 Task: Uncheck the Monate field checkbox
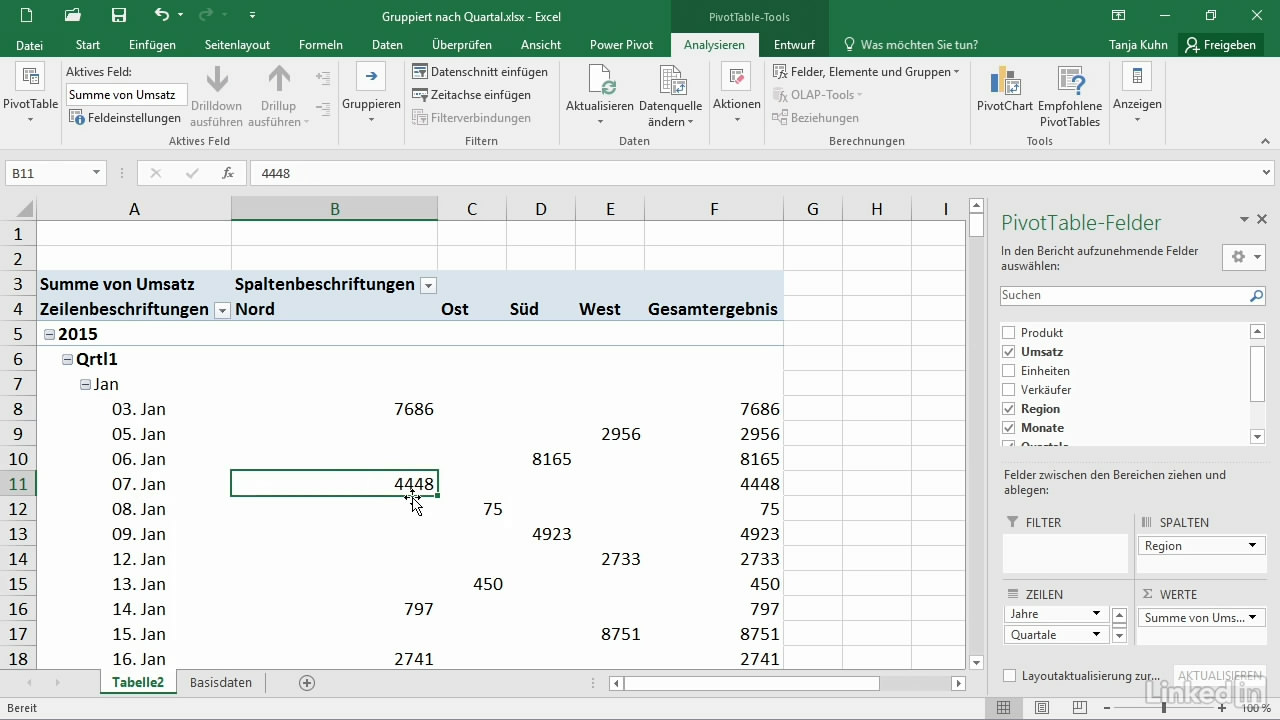1009,428
